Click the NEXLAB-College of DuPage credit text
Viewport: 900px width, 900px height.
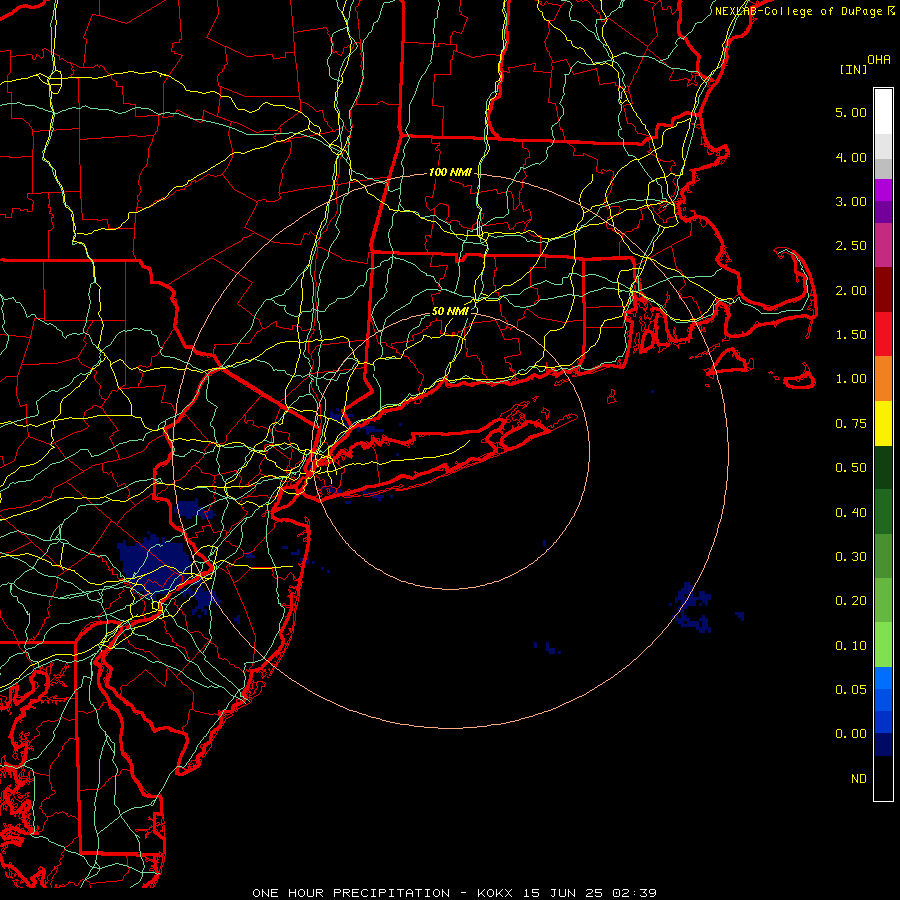click(798, 11)
